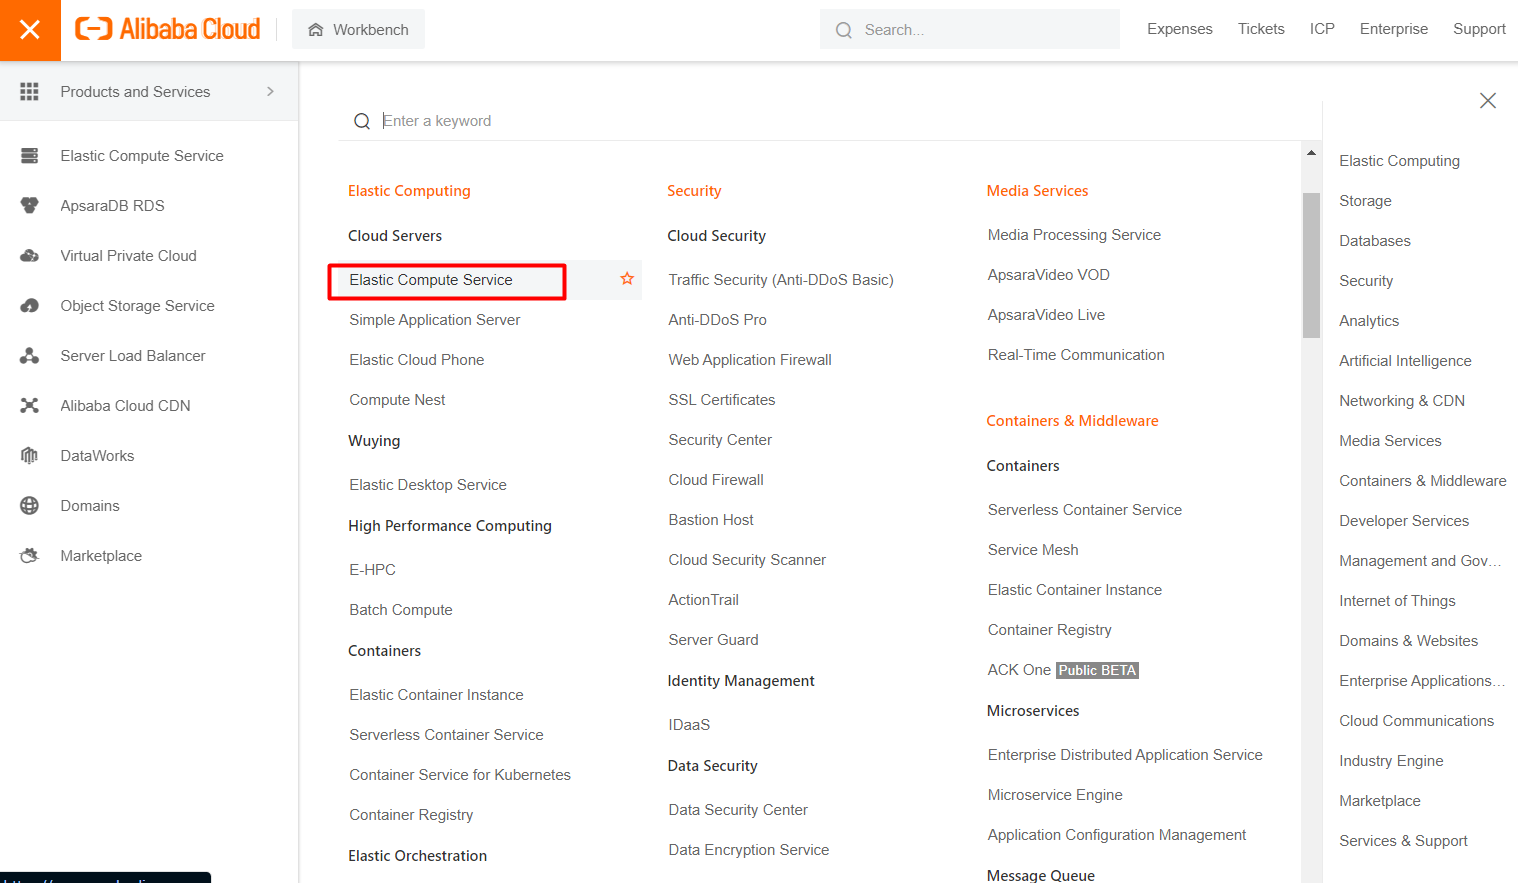Click the DataWorks sidebar icon

[30, 455]
